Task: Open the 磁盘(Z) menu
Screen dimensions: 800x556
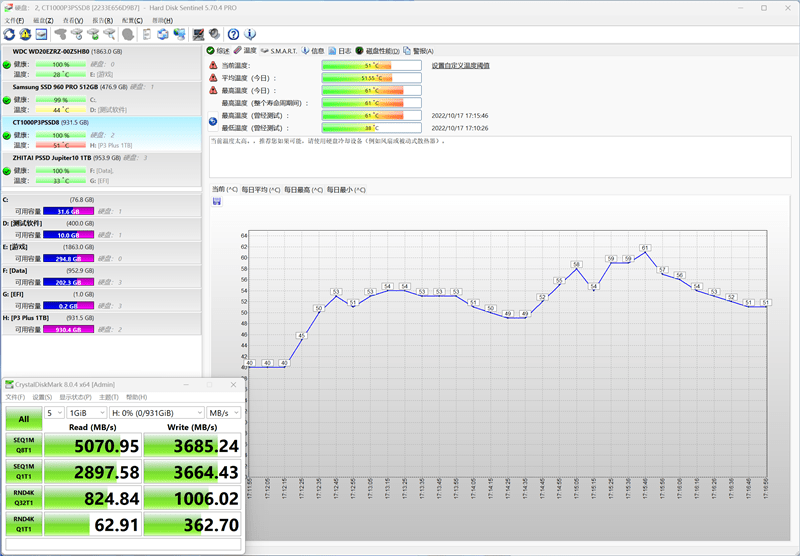Action: (43, 20)
